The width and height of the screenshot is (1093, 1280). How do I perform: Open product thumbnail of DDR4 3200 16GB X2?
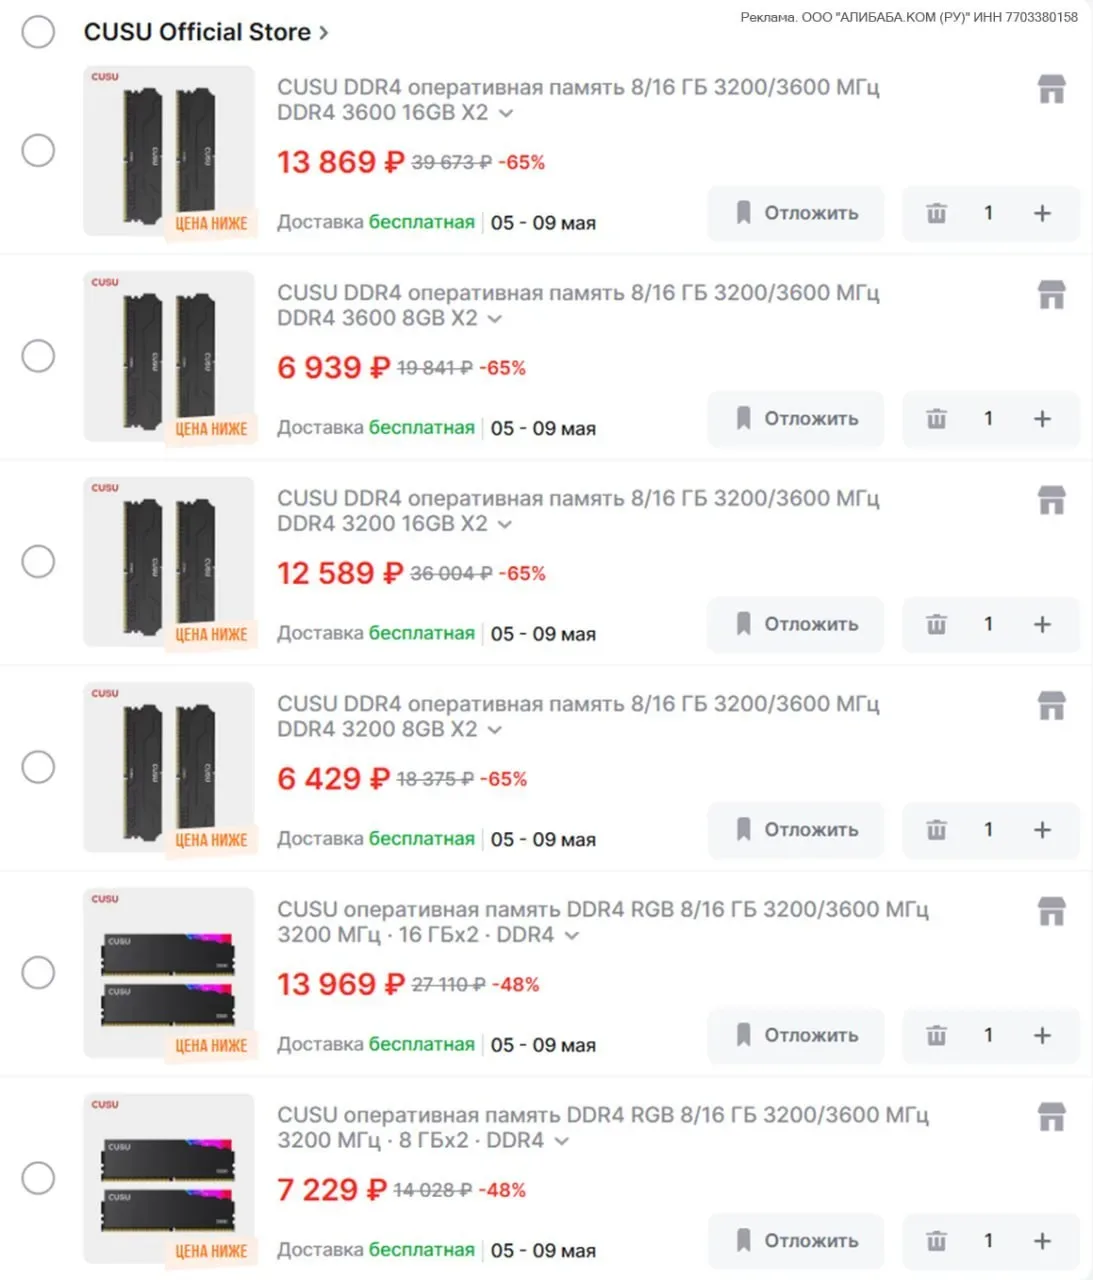[168, 562]
